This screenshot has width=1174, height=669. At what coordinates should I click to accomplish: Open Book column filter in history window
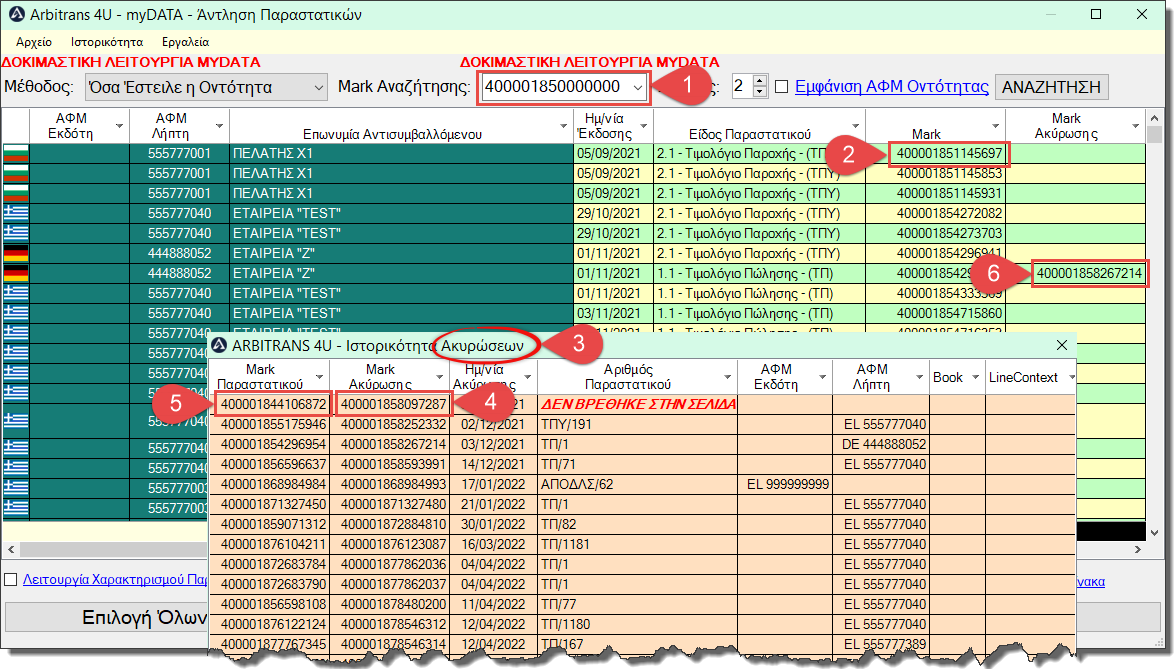point(976,377)
